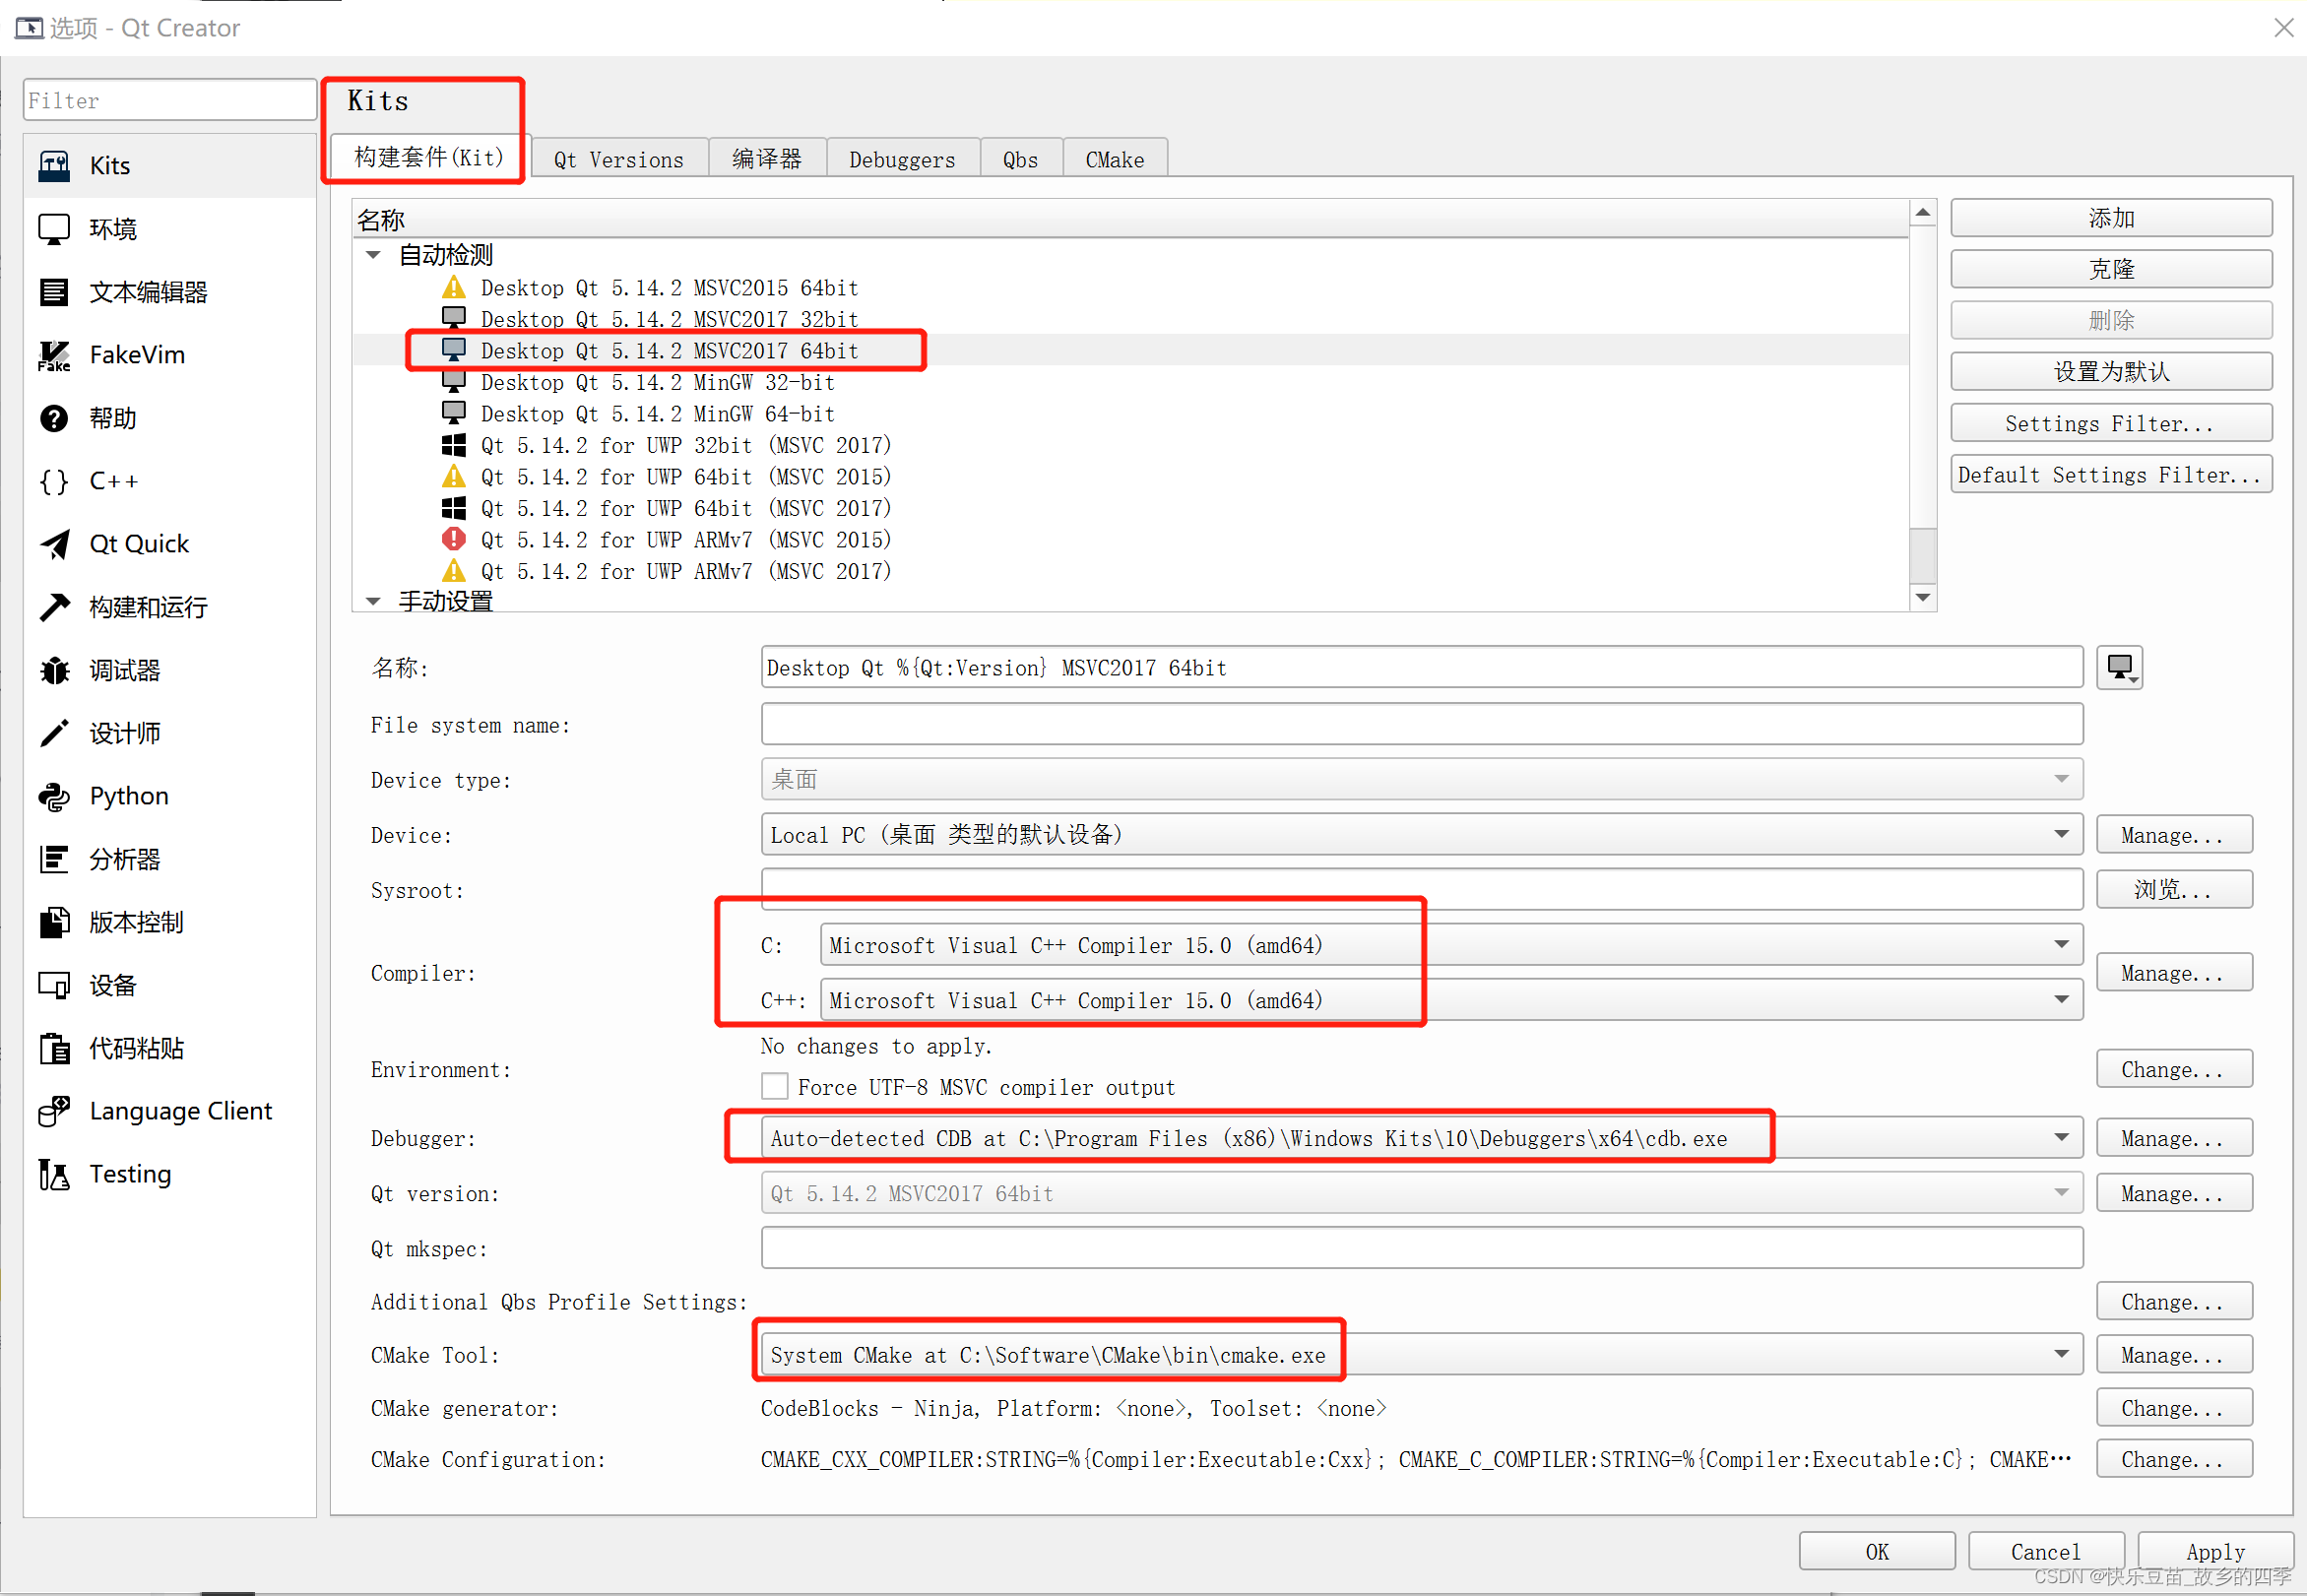Open the C++ compiler dropdown

[1451, 999]
